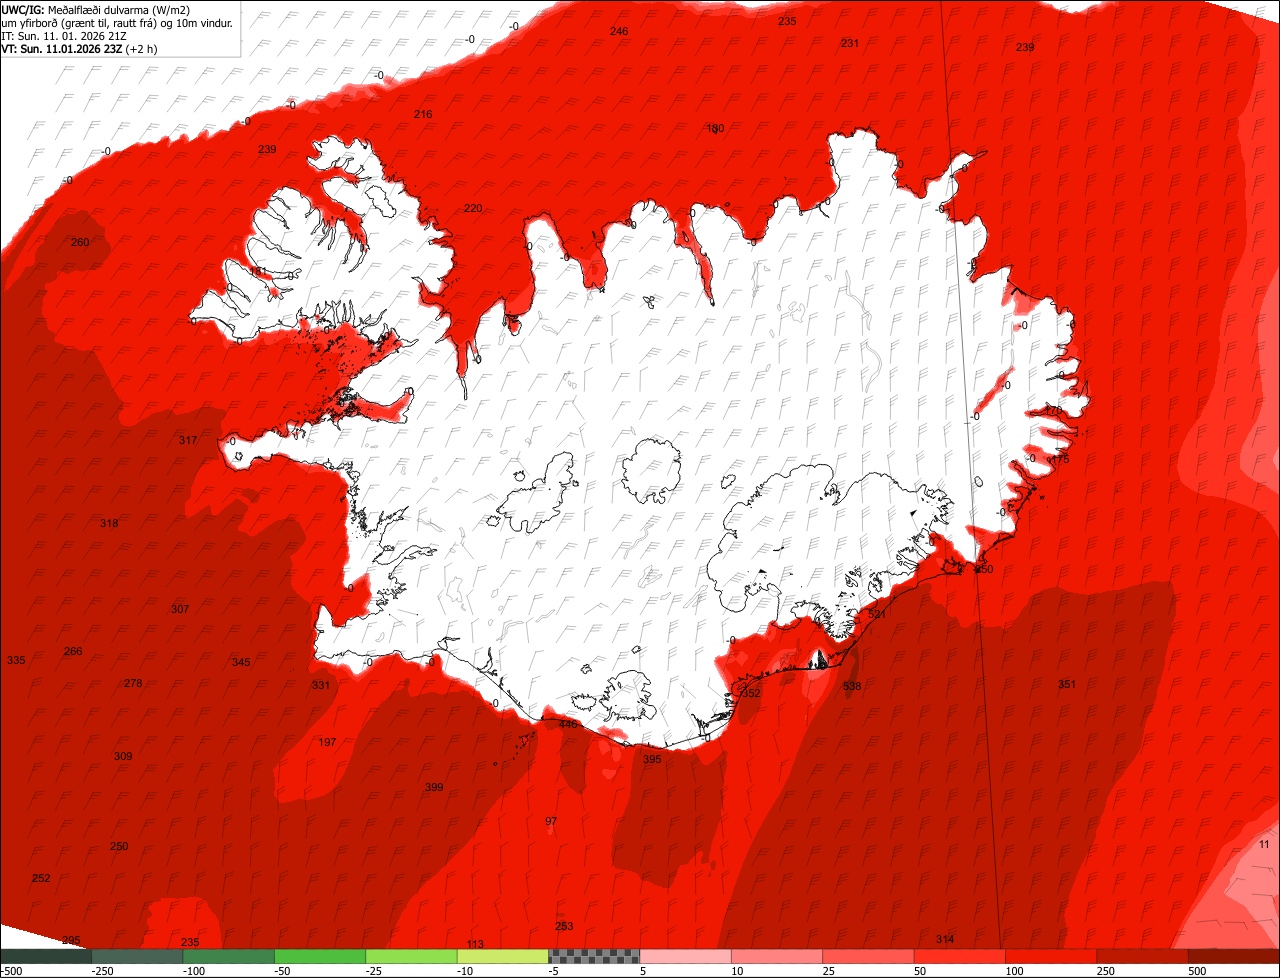Click the checkered legend swatch between -5 and 5

pos(594,956)
